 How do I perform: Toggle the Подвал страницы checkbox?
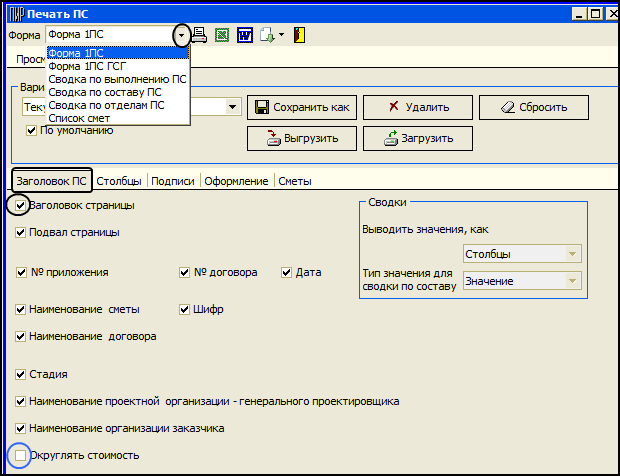pos(20,232)
